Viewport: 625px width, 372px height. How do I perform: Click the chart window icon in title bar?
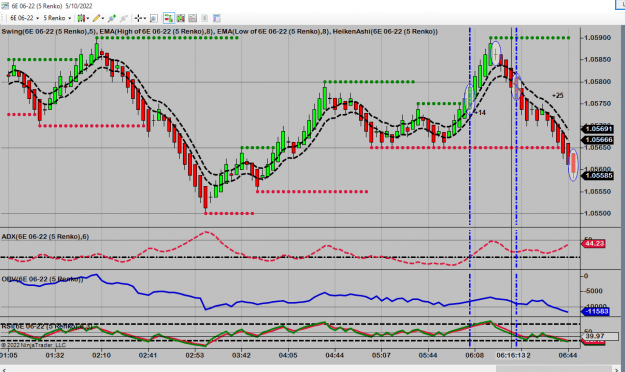(5, 6)
